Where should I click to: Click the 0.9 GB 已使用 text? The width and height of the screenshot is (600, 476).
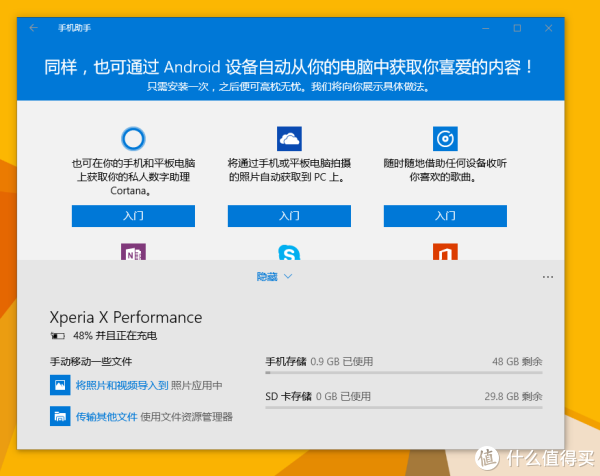click(x=341, y=362)
